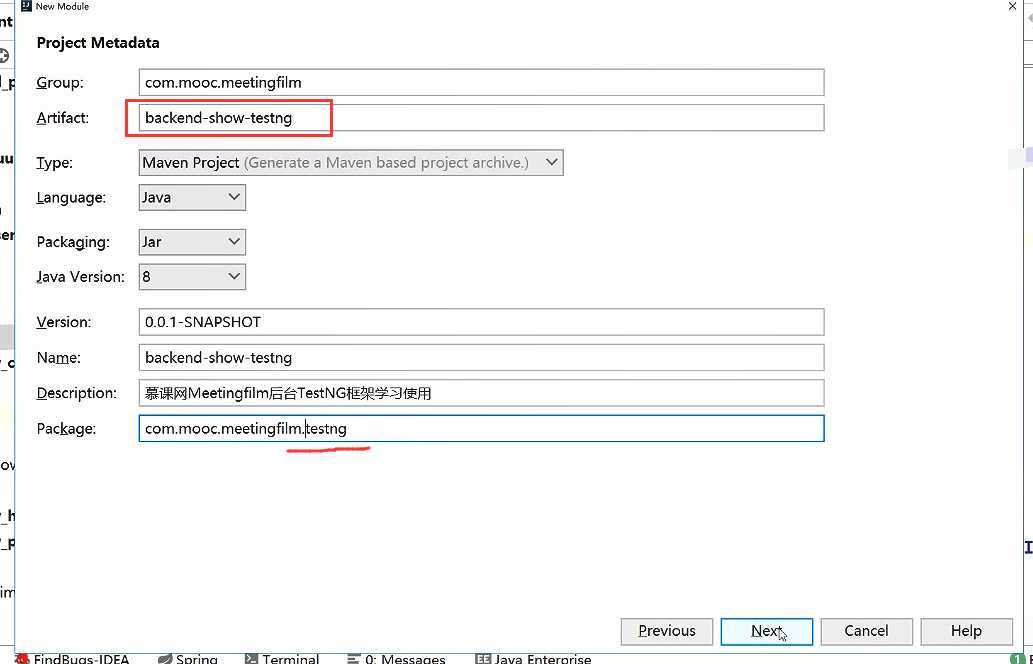
Task: Click the Description input field
Action: coord(481,393)
